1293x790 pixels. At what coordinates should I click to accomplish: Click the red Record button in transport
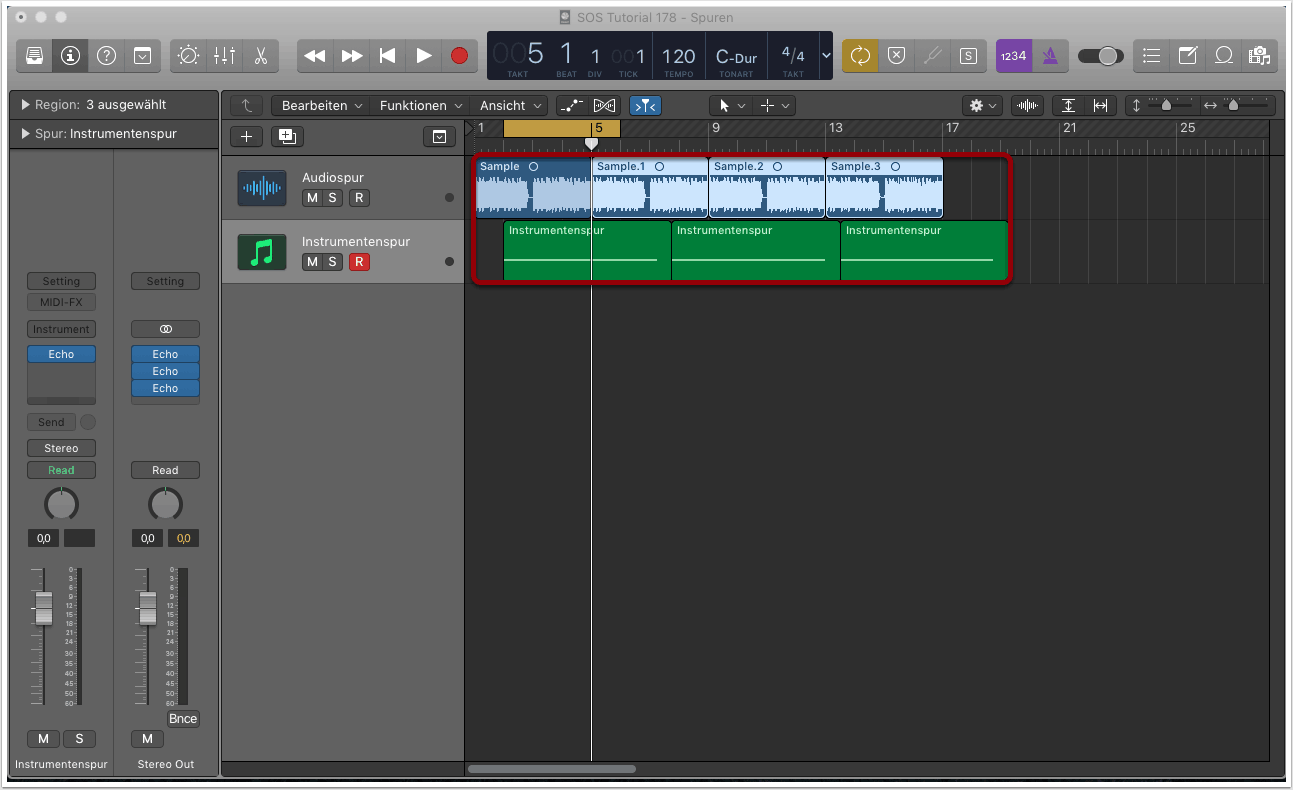click(459, 56)
